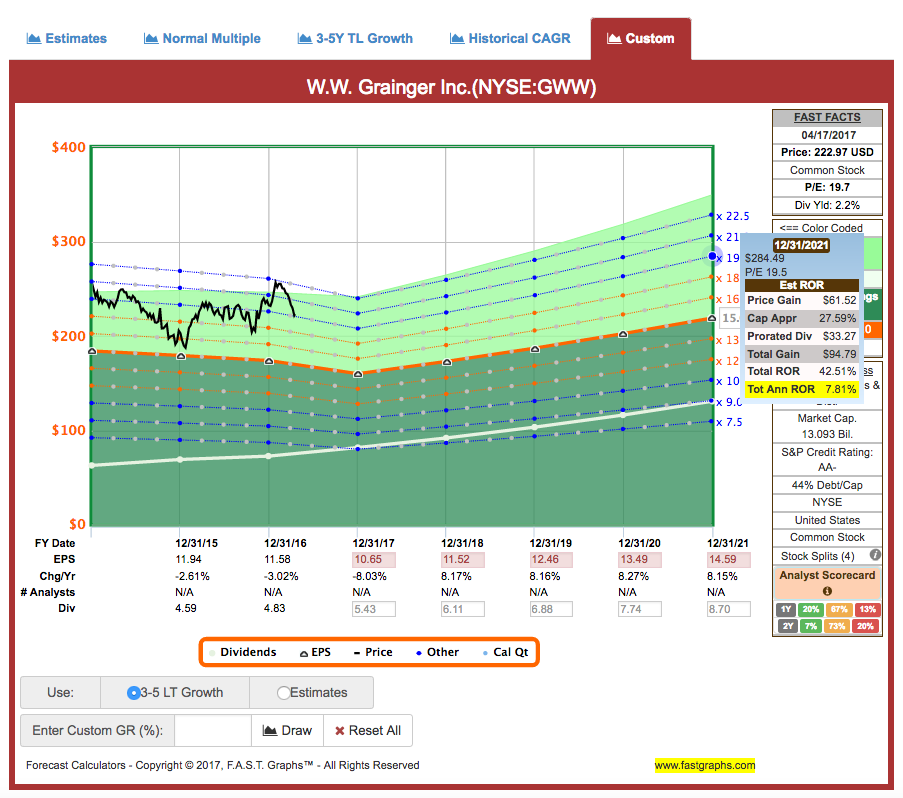Click the chart icon on Draw button

(270, 730)
